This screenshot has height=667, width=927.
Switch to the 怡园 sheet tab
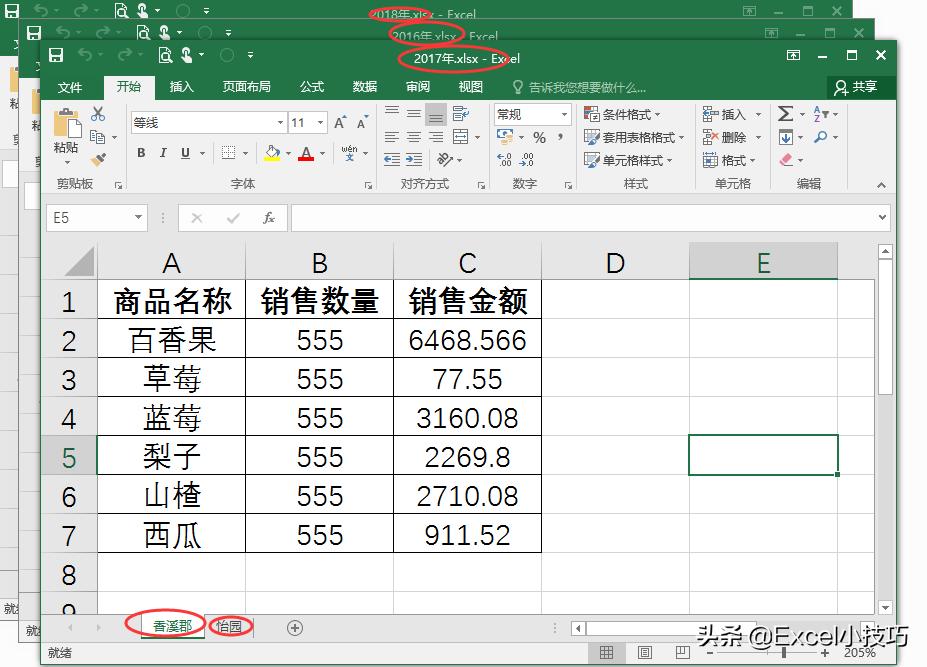[x=230, y=626]
